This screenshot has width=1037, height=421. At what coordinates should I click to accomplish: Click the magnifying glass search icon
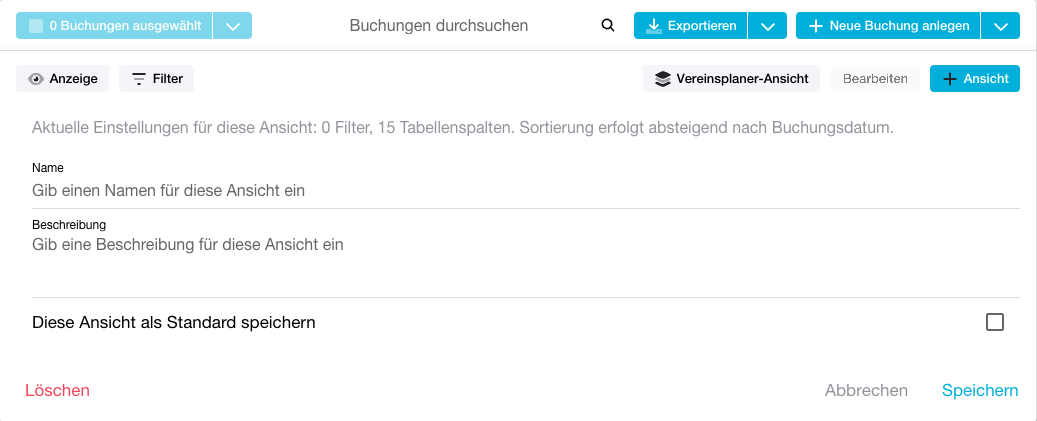coord(608,26)
